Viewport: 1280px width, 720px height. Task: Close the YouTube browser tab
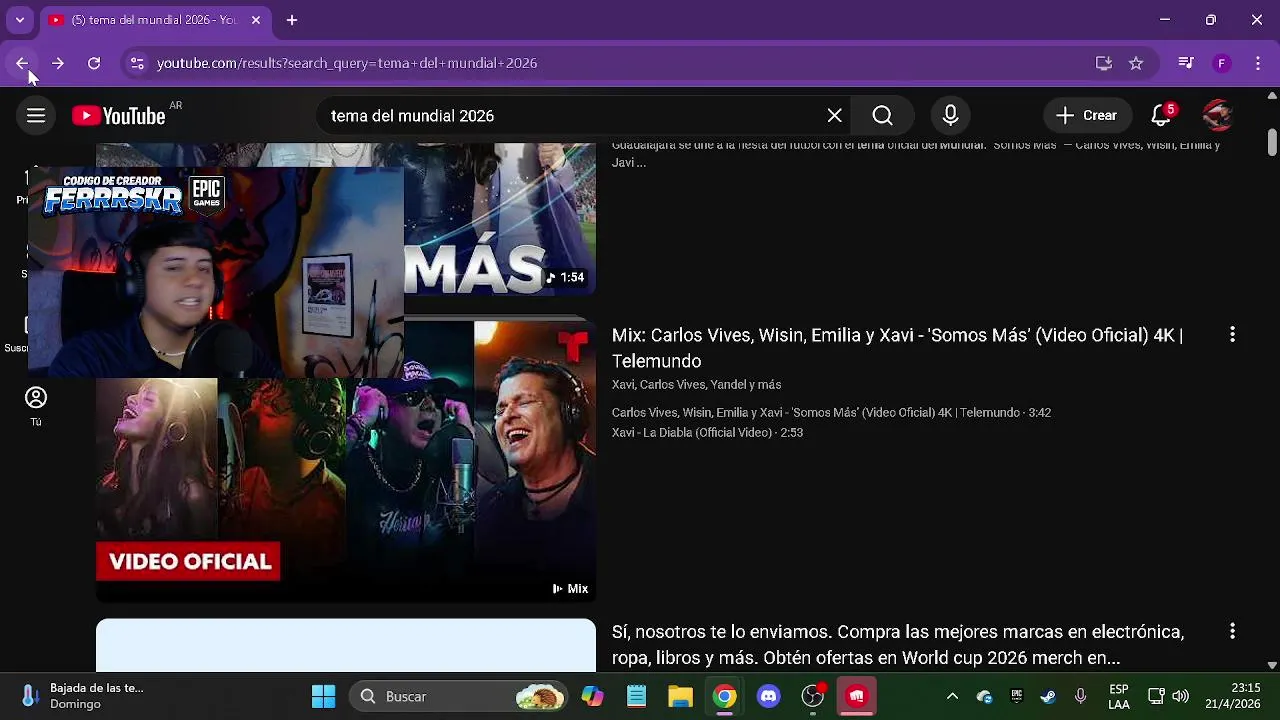(256, 20)
